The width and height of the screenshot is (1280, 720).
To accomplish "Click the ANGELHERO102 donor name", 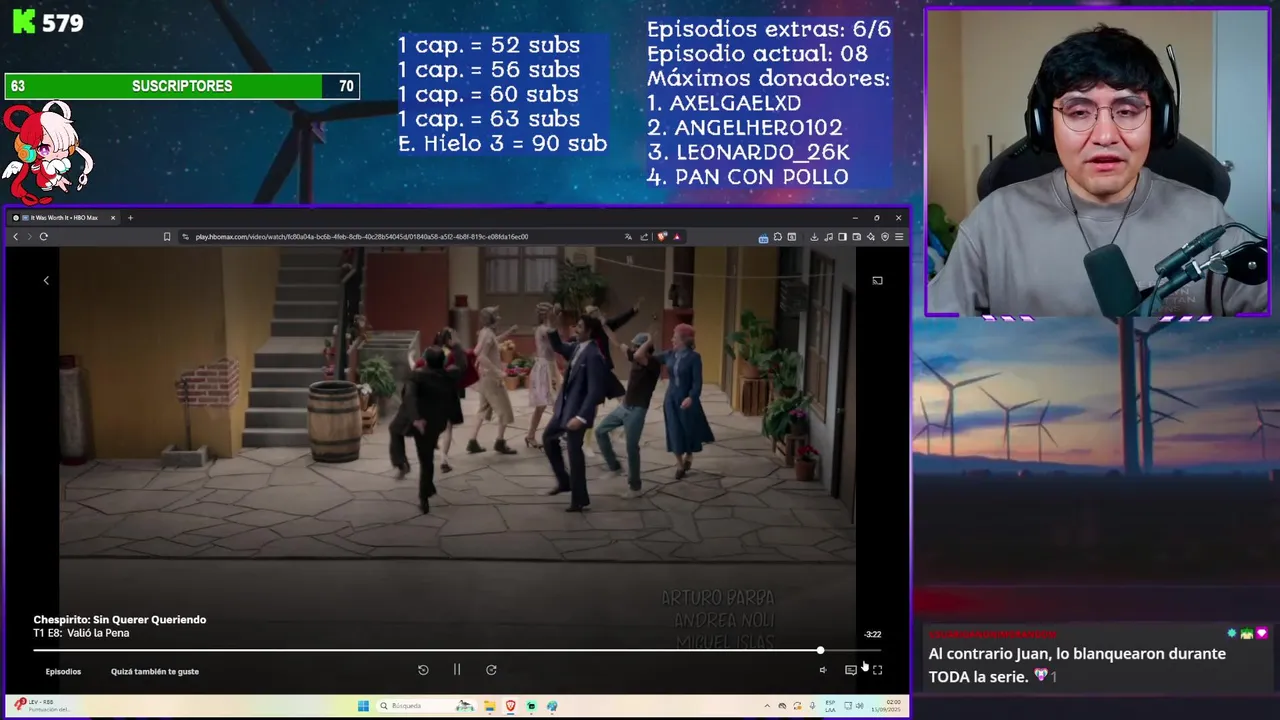I will coord(758,128).
